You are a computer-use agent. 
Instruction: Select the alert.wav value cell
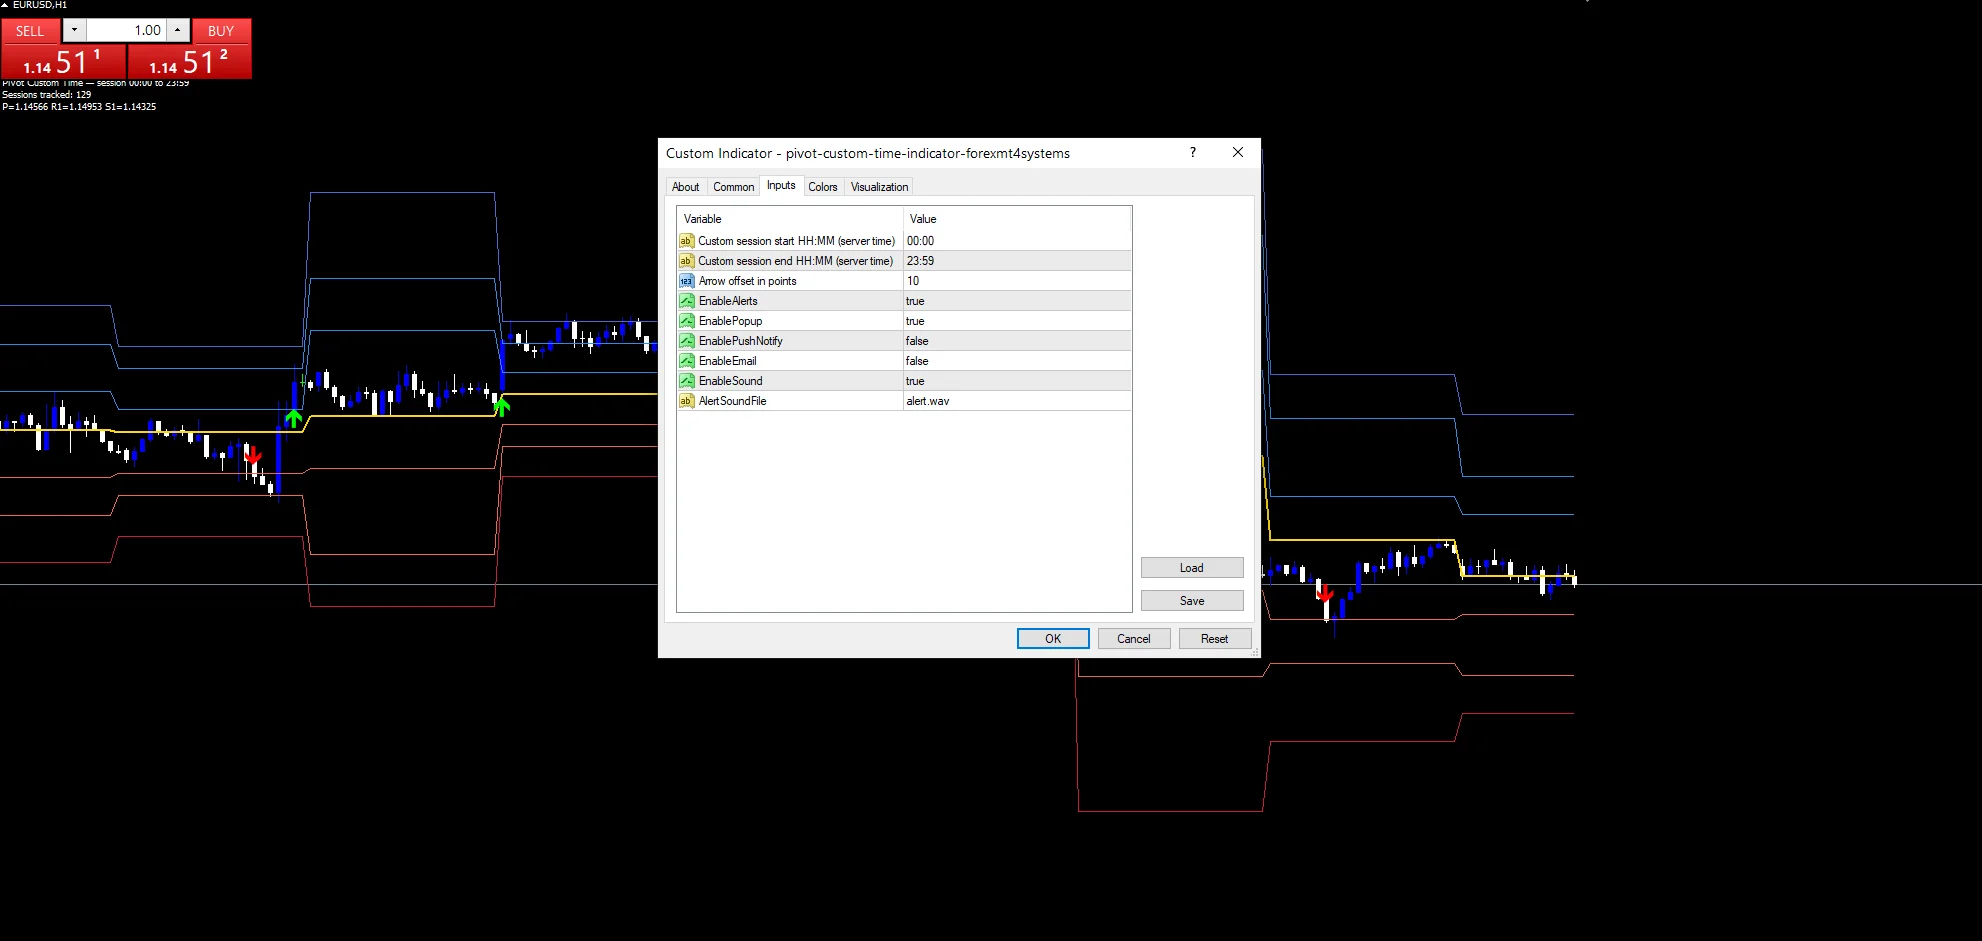1017,401
